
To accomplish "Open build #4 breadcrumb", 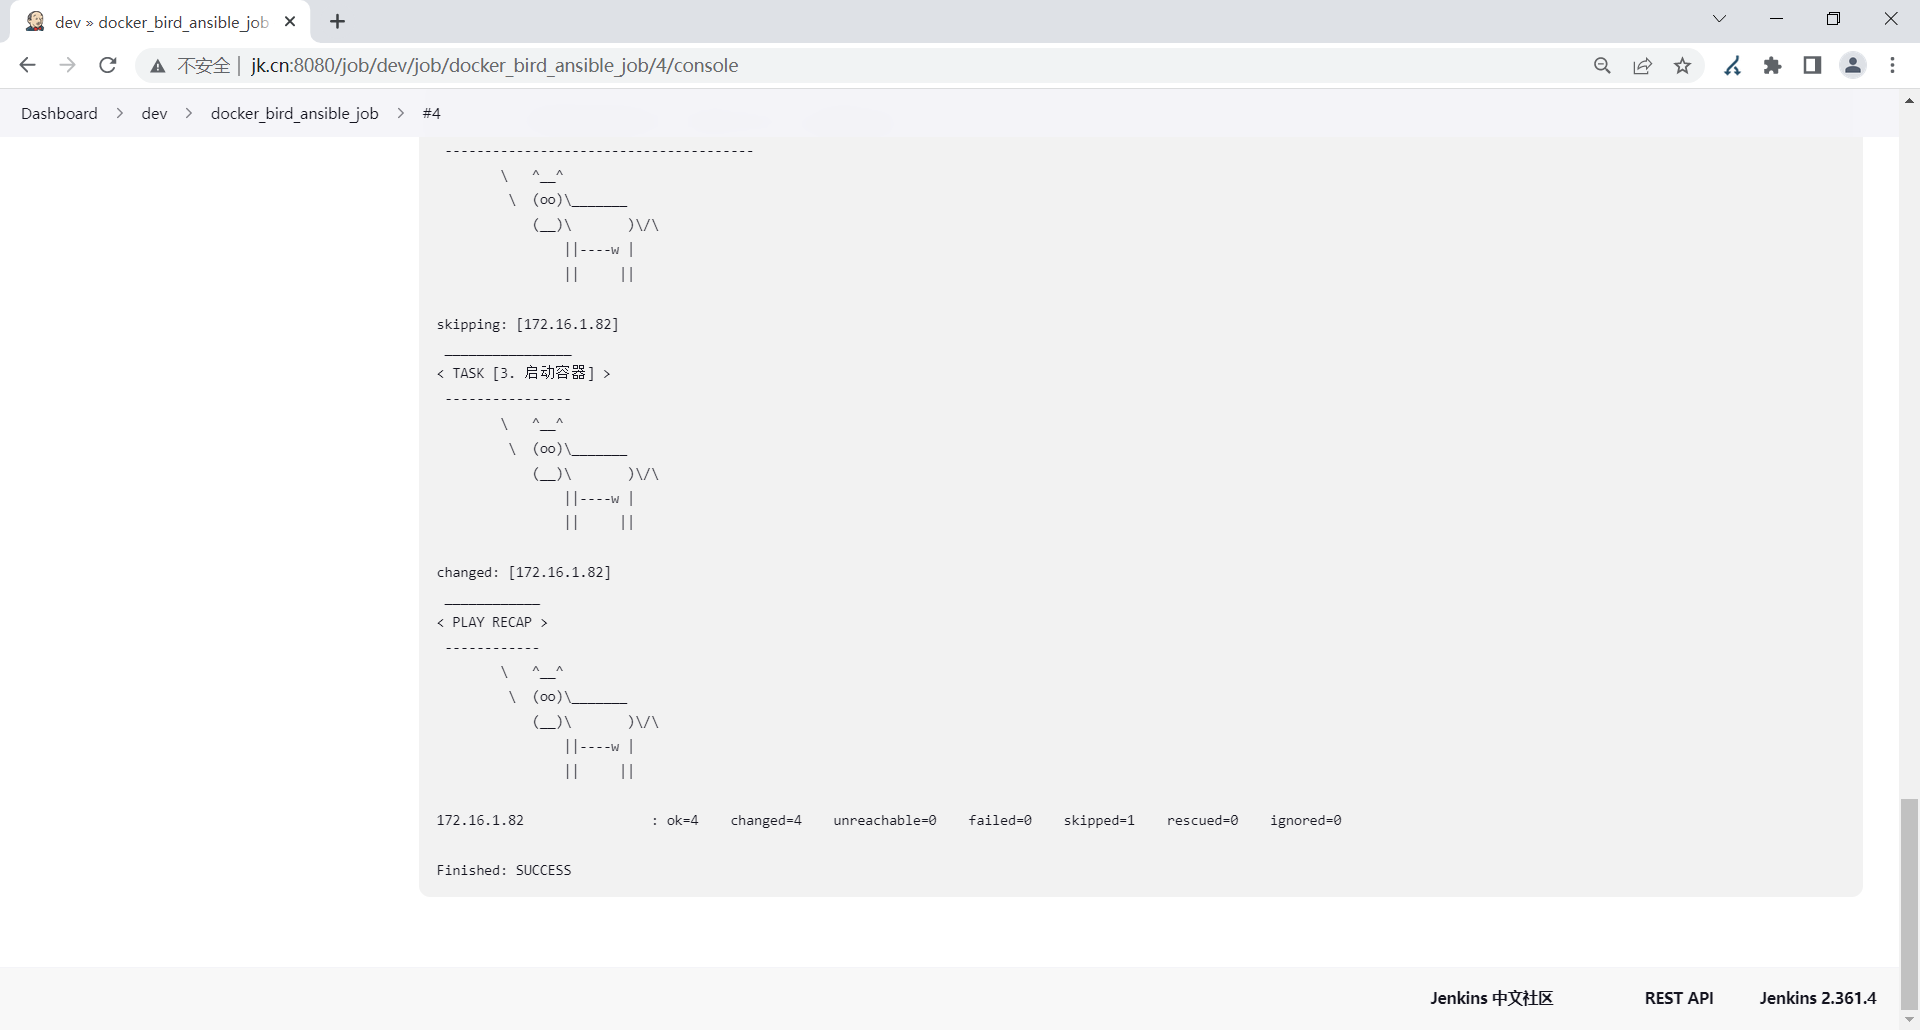I will coord(431,113).
